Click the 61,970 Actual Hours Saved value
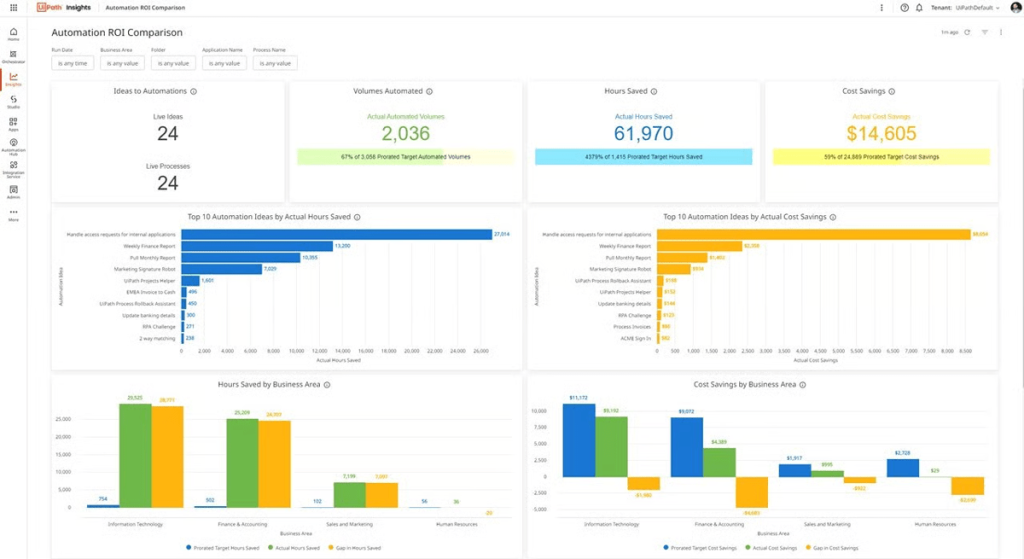 tap(643, 134)
